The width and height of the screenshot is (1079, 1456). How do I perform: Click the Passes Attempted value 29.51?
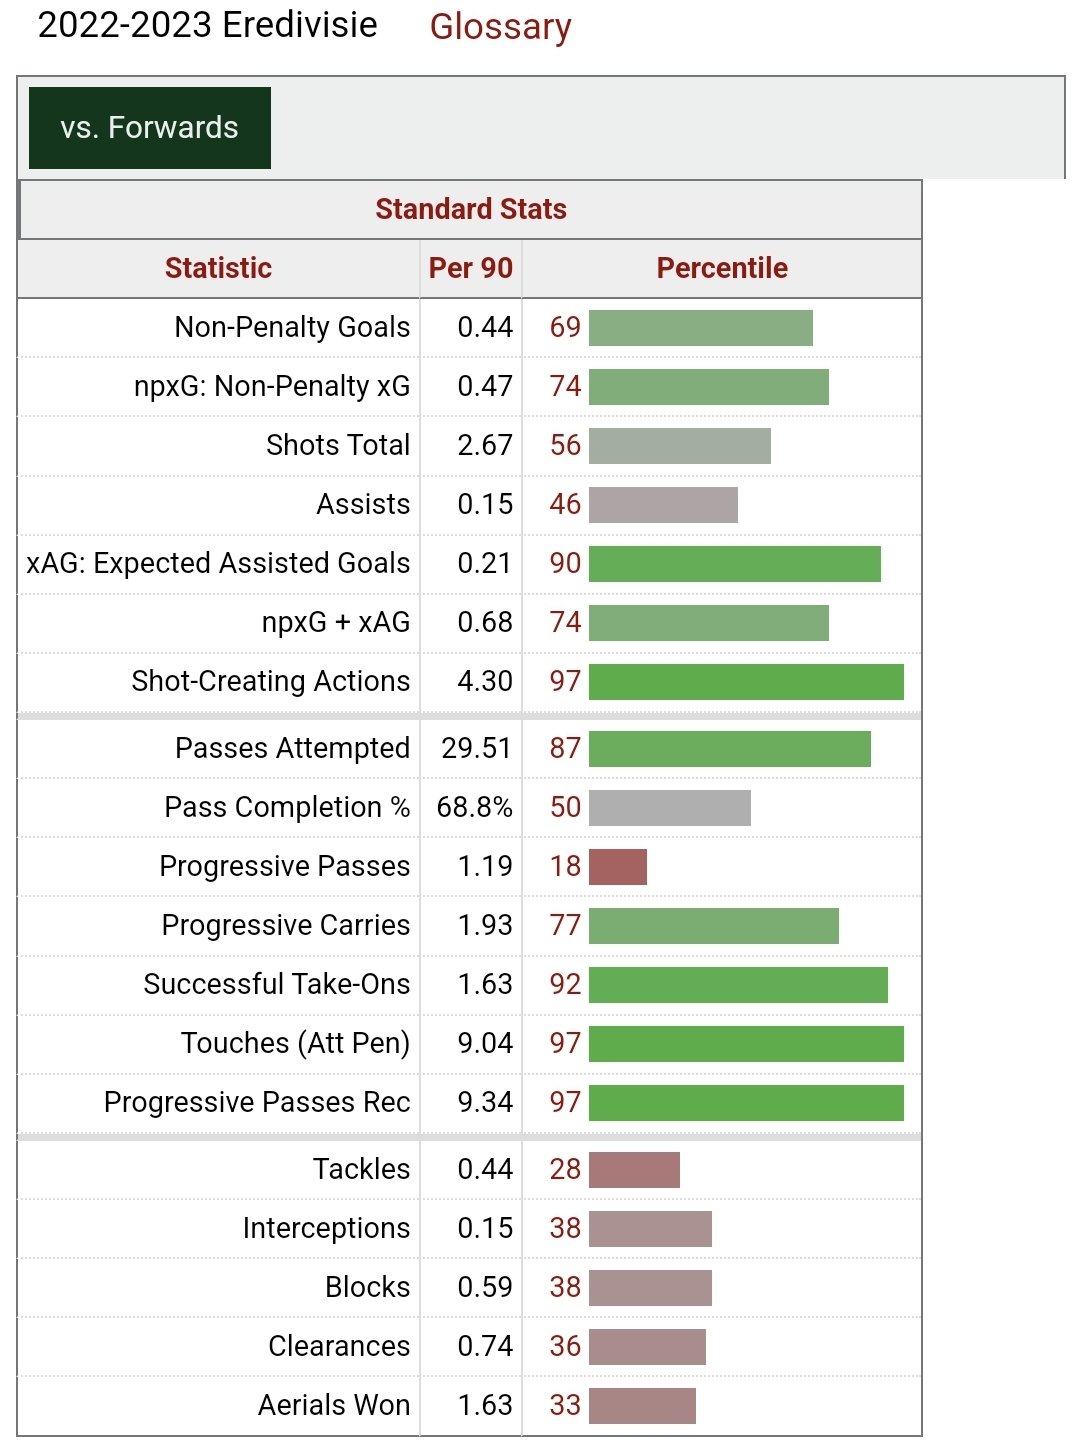point(476,749)
